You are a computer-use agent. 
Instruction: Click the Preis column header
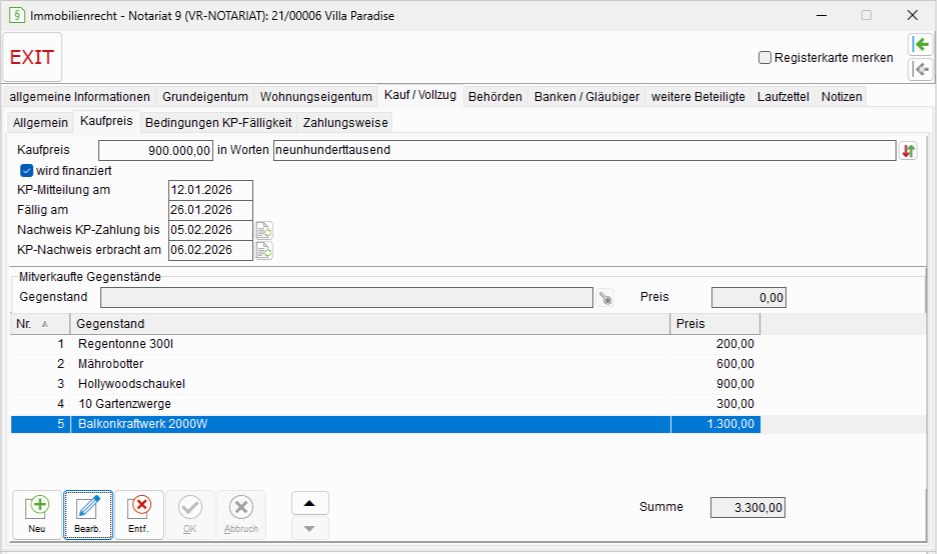[x=715, y=324]
